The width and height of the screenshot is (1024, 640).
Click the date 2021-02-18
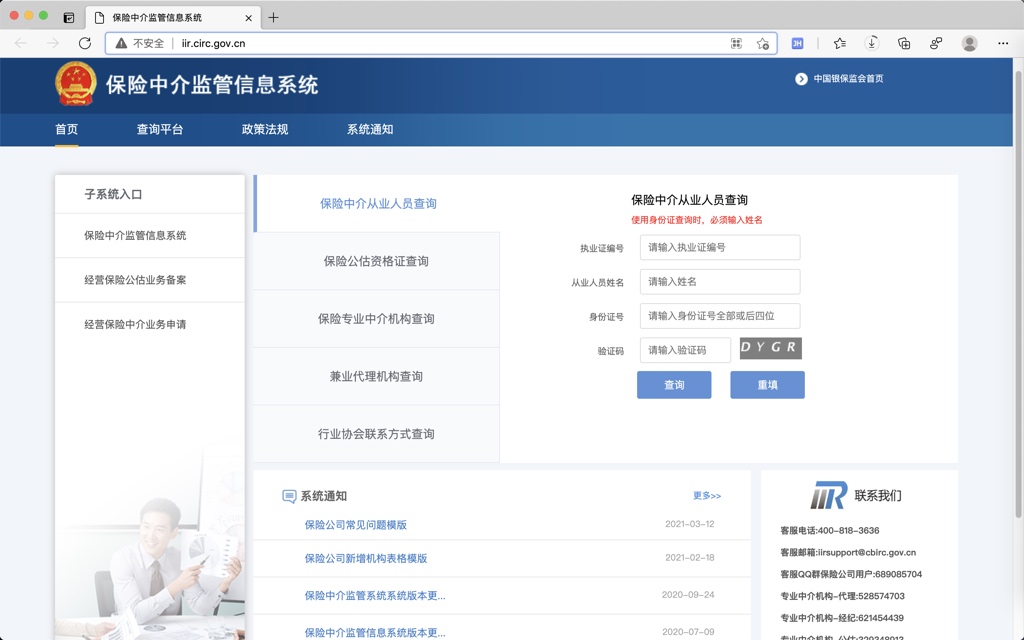pyautogui.click(x=690, y=557)
